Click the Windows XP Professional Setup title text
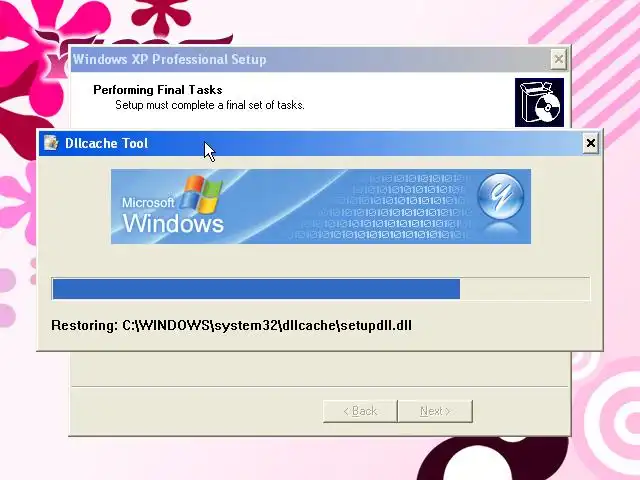The image size is (640, 480). pos(170,60)
